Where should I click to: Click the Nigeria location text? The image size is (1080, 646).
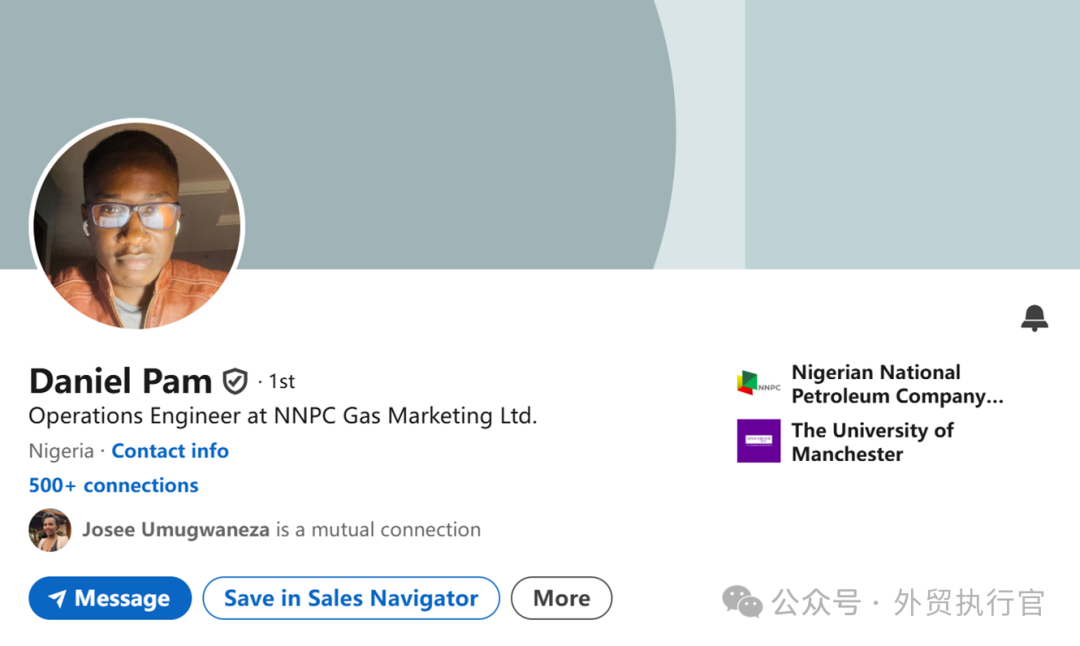tap(61, 450)
